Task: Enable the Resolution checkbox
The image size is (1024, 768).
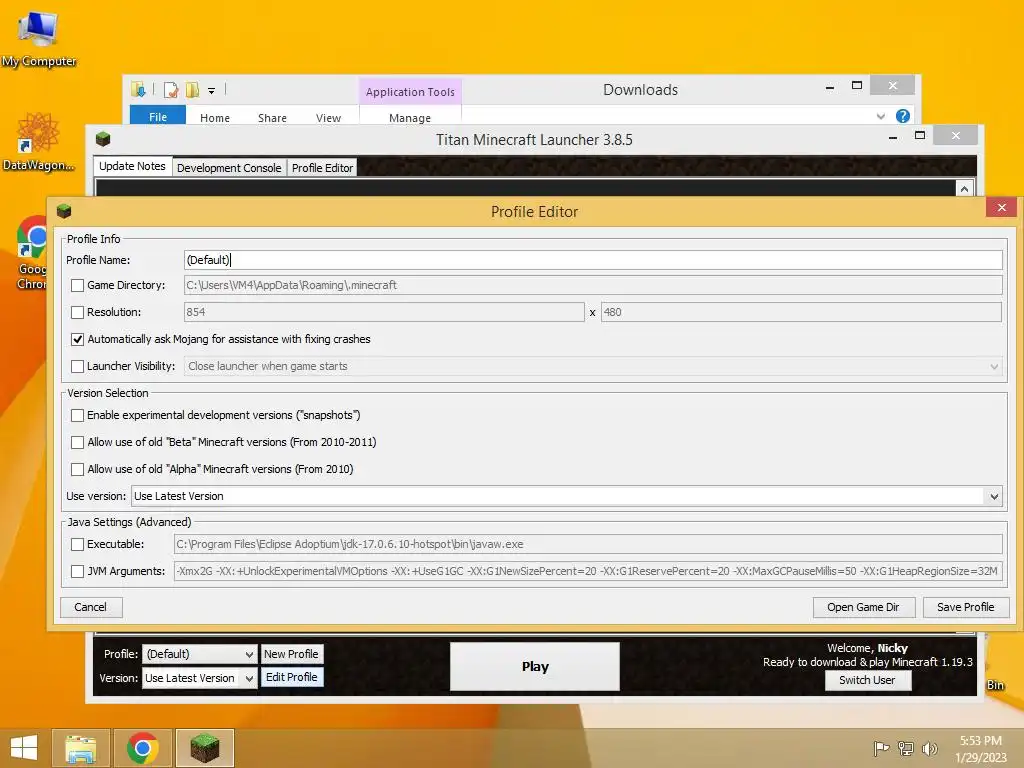Action: tap(78, 312)
